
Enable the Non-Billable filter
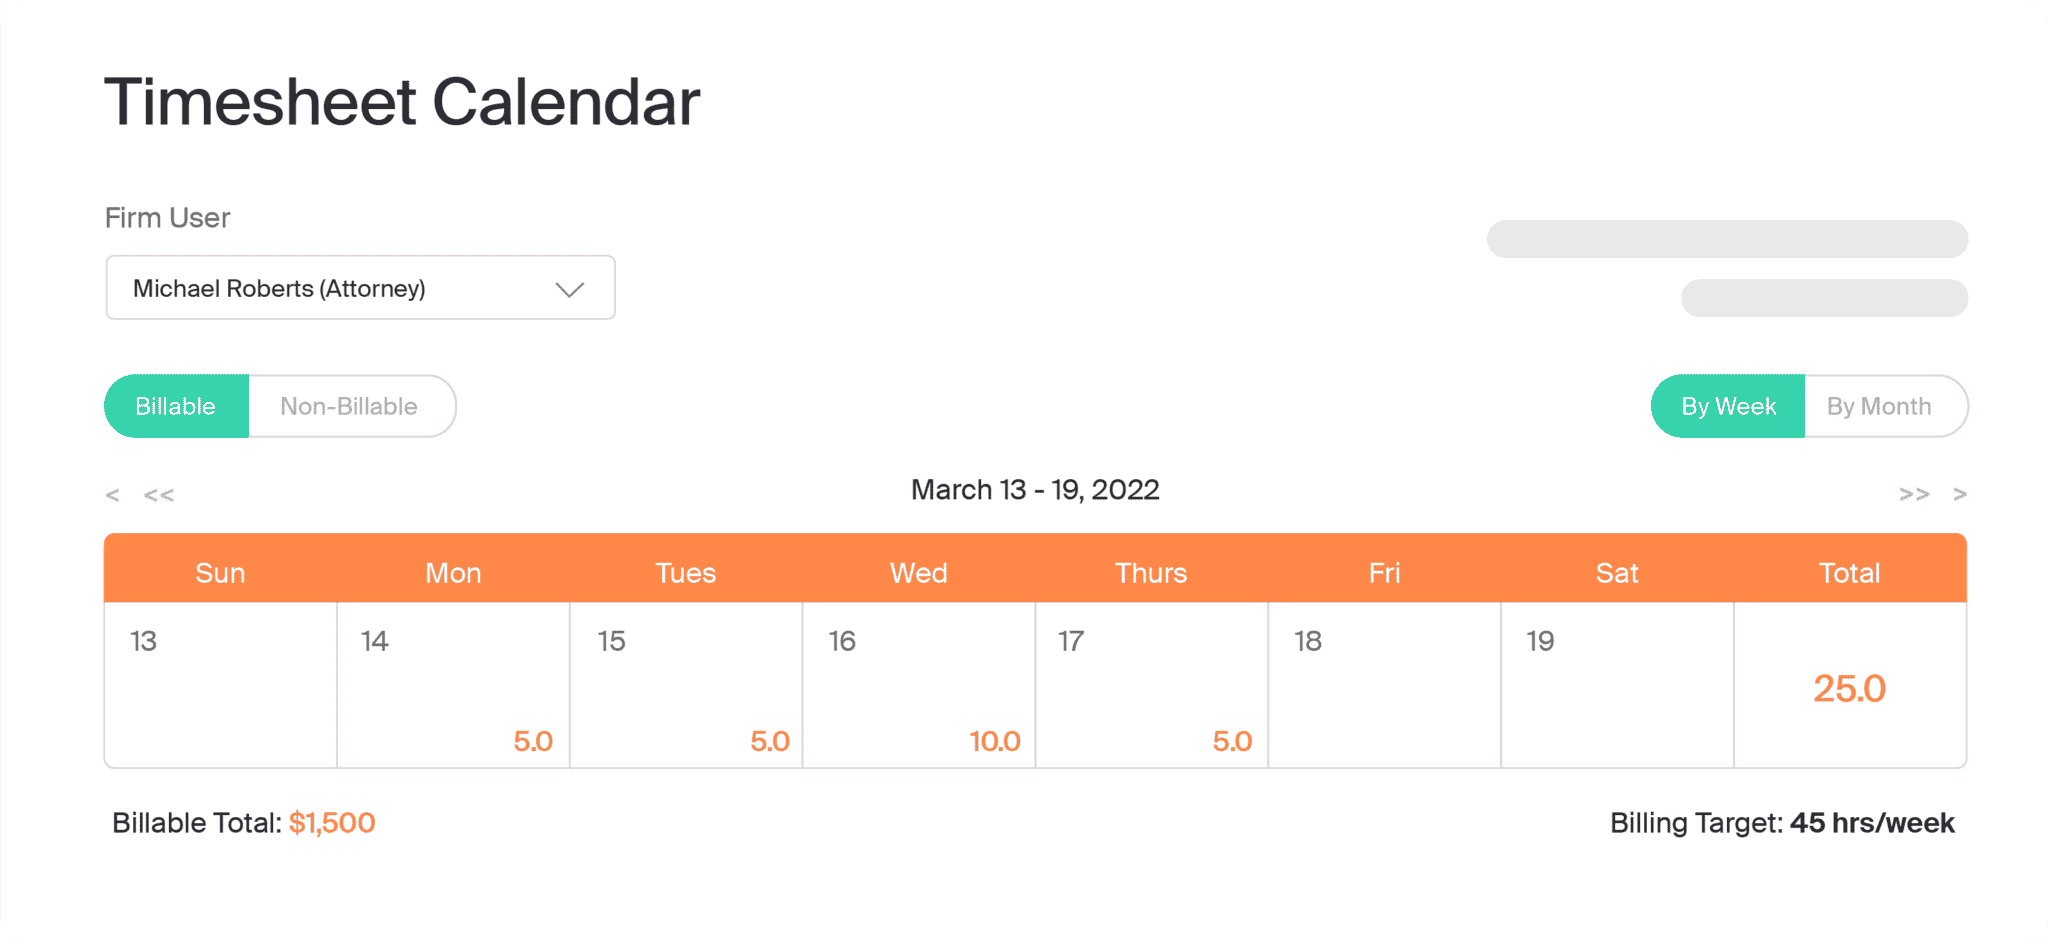pyautogui.click(x=349, y=406)
